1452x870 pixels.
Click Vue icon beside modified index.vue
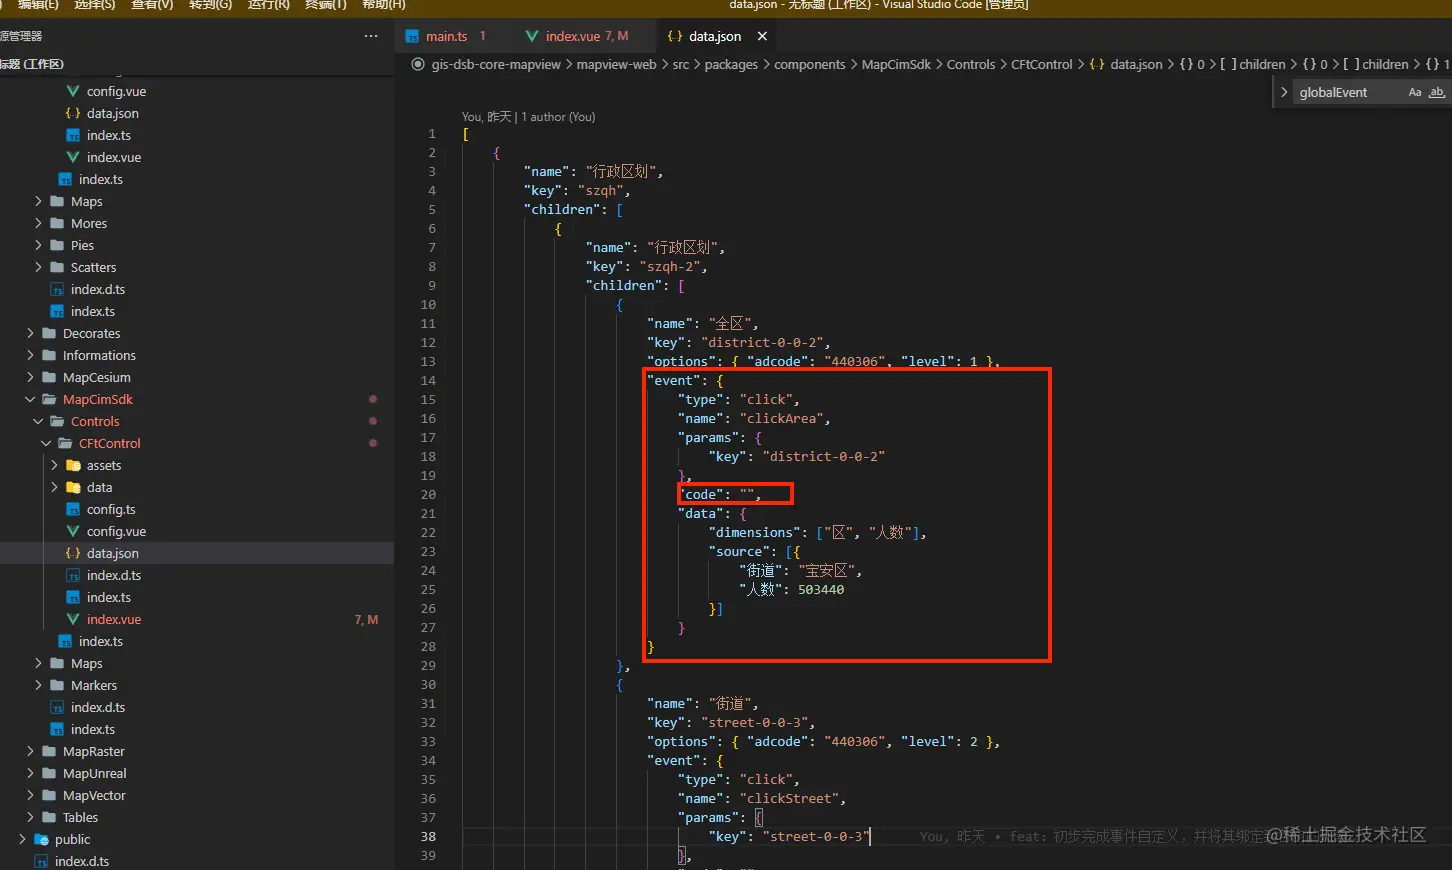(x=73, y=619)
